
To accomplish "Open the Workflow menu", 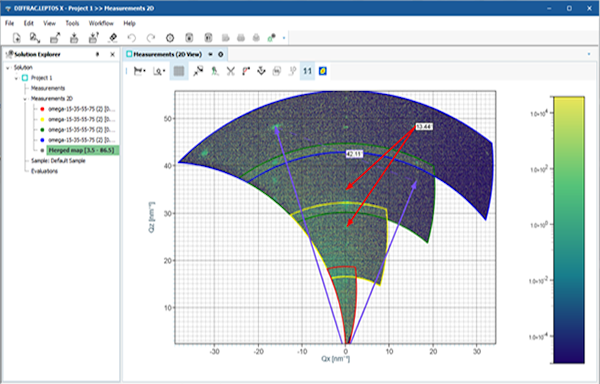I will tap(101, 23).
